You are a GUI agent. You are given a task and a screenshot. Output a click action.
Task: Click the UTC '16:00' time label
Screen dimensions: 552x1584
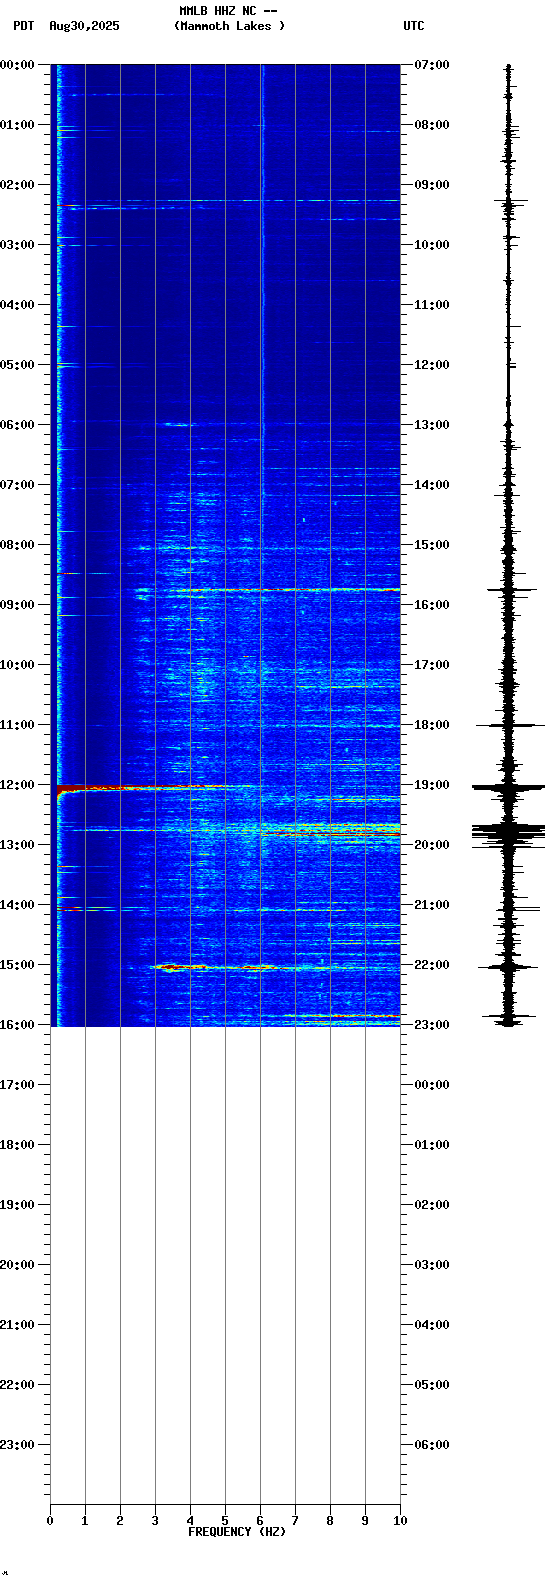pyautogui.click(x=432, y=605)
